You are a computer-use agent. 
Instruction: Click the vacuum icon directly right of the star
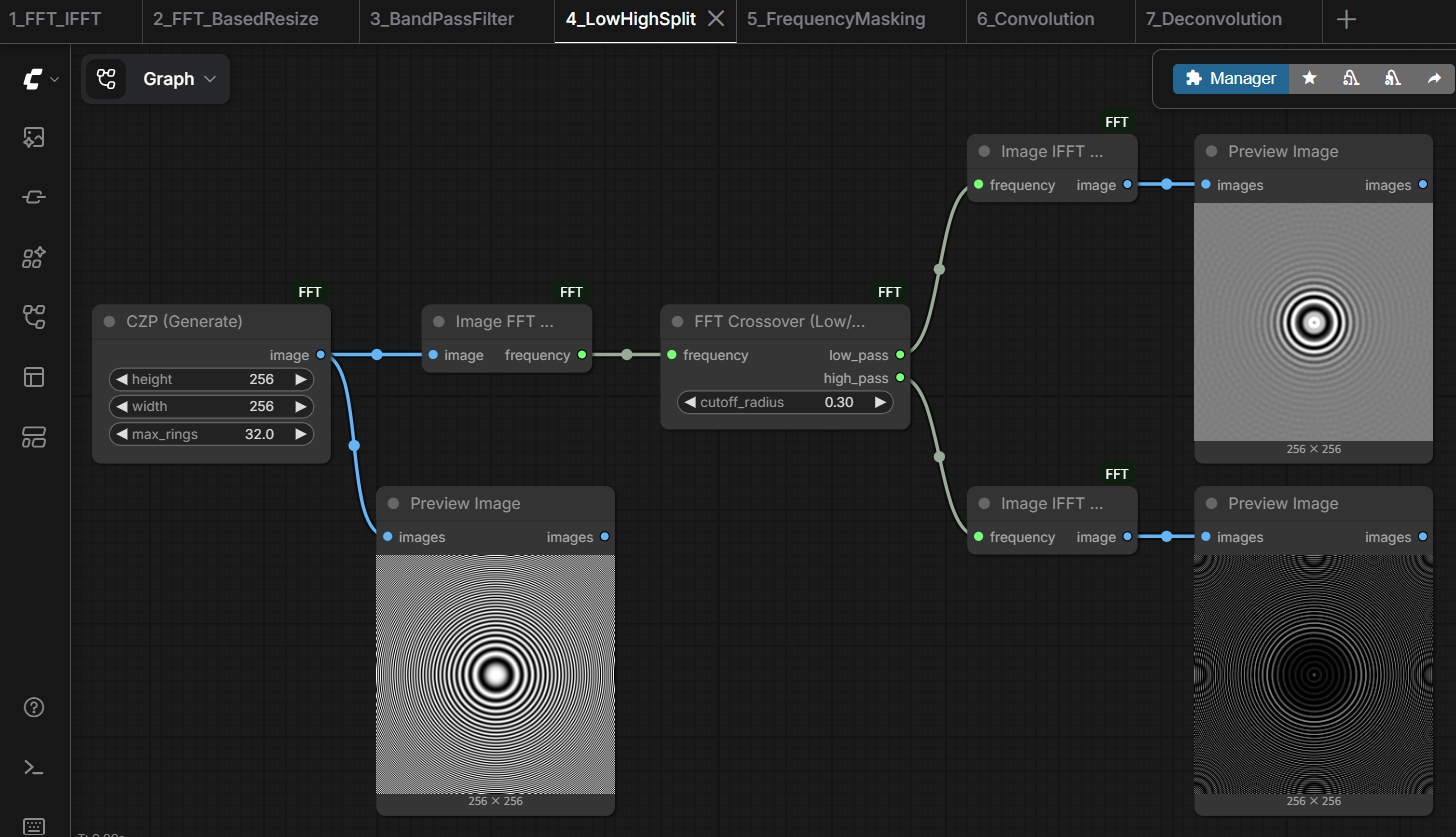pyautogui.click(x=1351, y=78)
